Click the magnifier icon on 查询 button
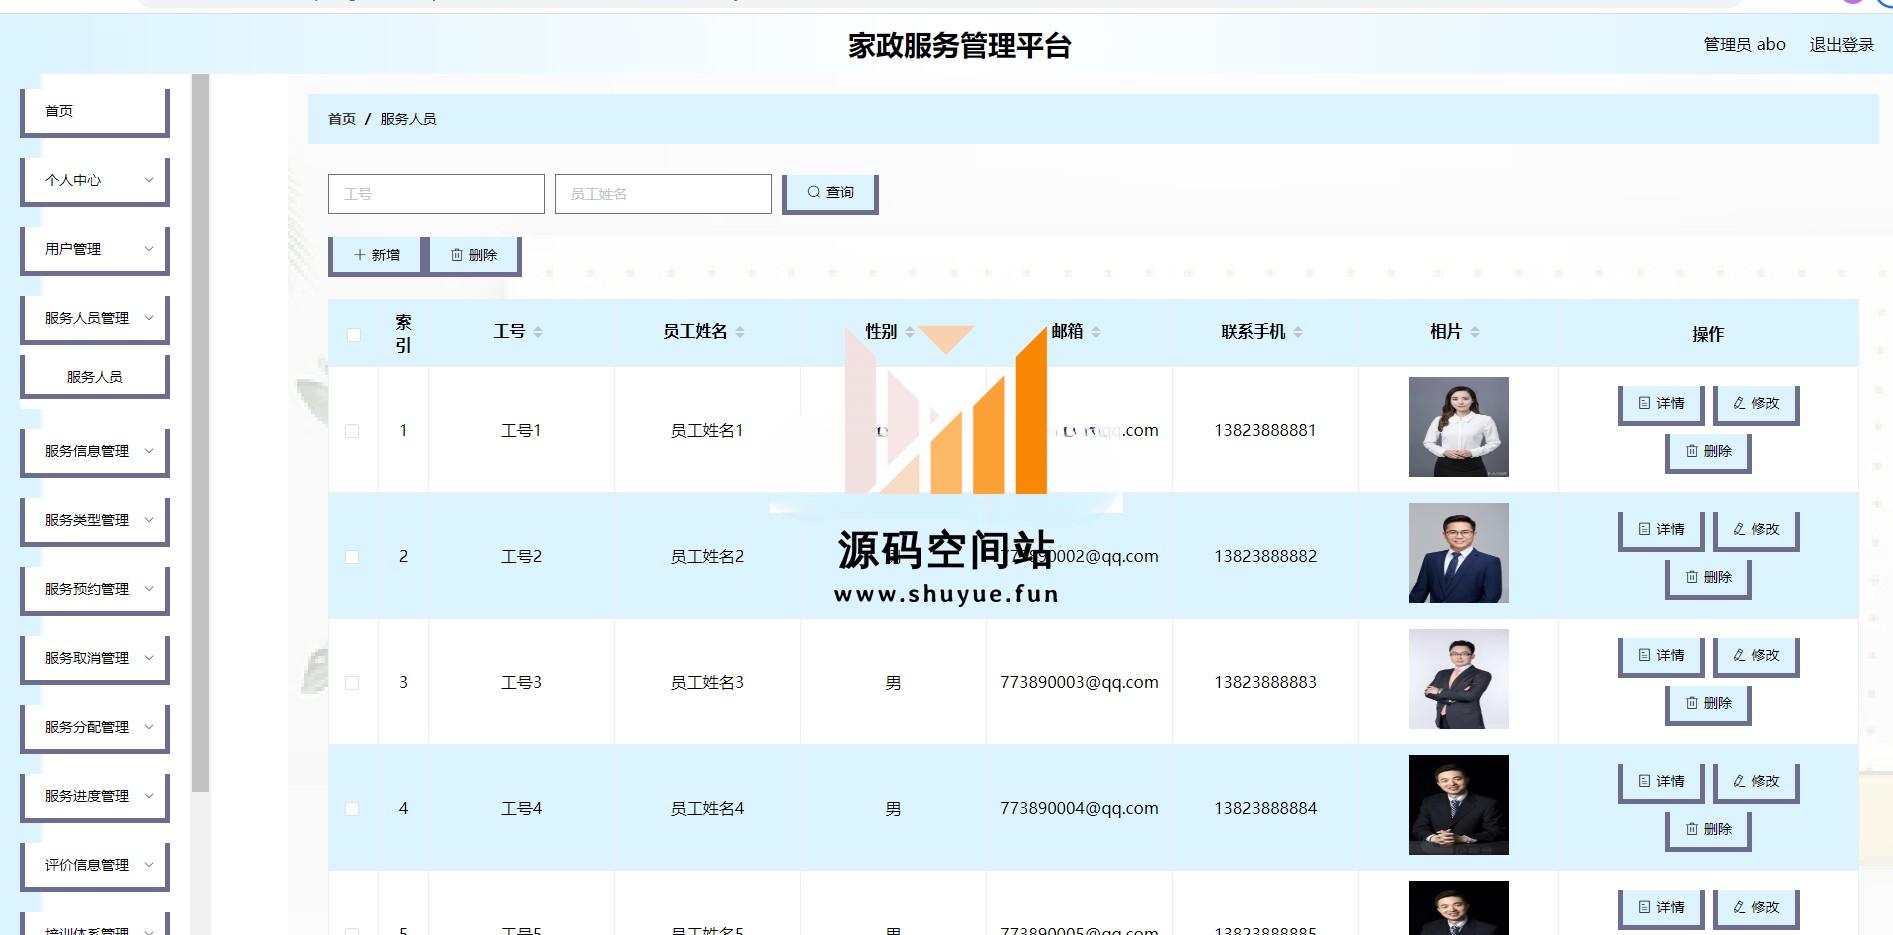This screenshot has height=935, width=1893. pos(814,193)
